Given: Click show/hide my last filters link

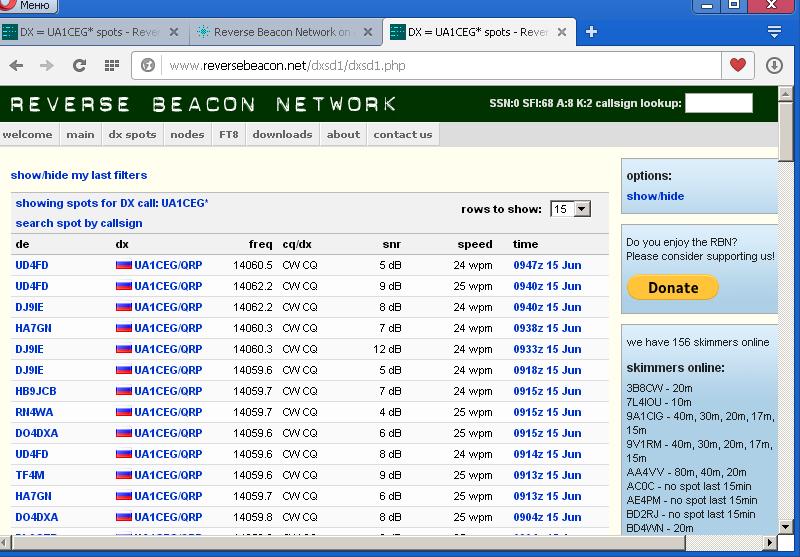Looking at the screenshot, I should pyautogui.click(x=79, y=175).
